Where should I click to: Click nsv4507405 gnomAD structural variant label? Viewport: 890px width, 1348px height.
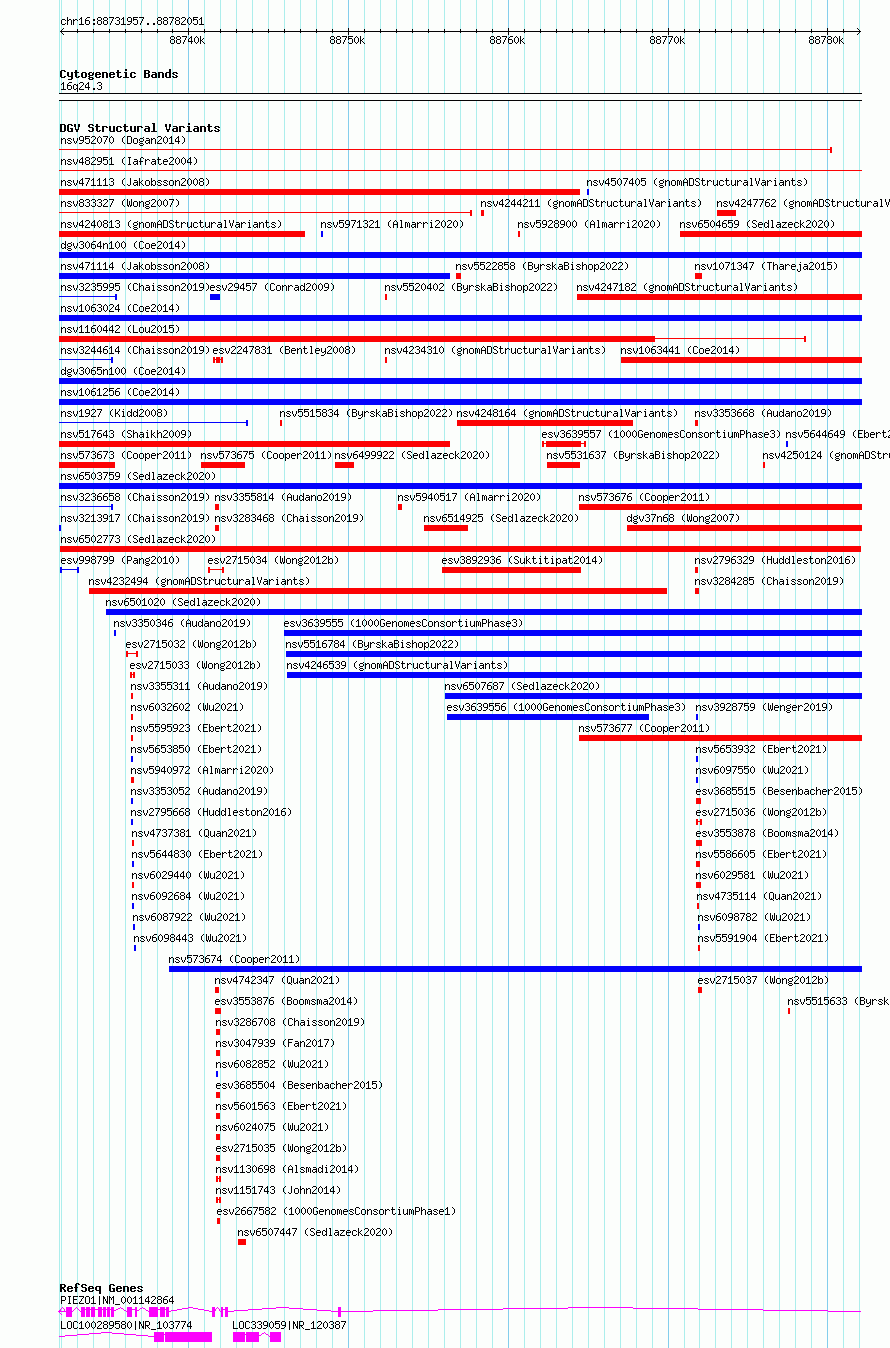698,182
